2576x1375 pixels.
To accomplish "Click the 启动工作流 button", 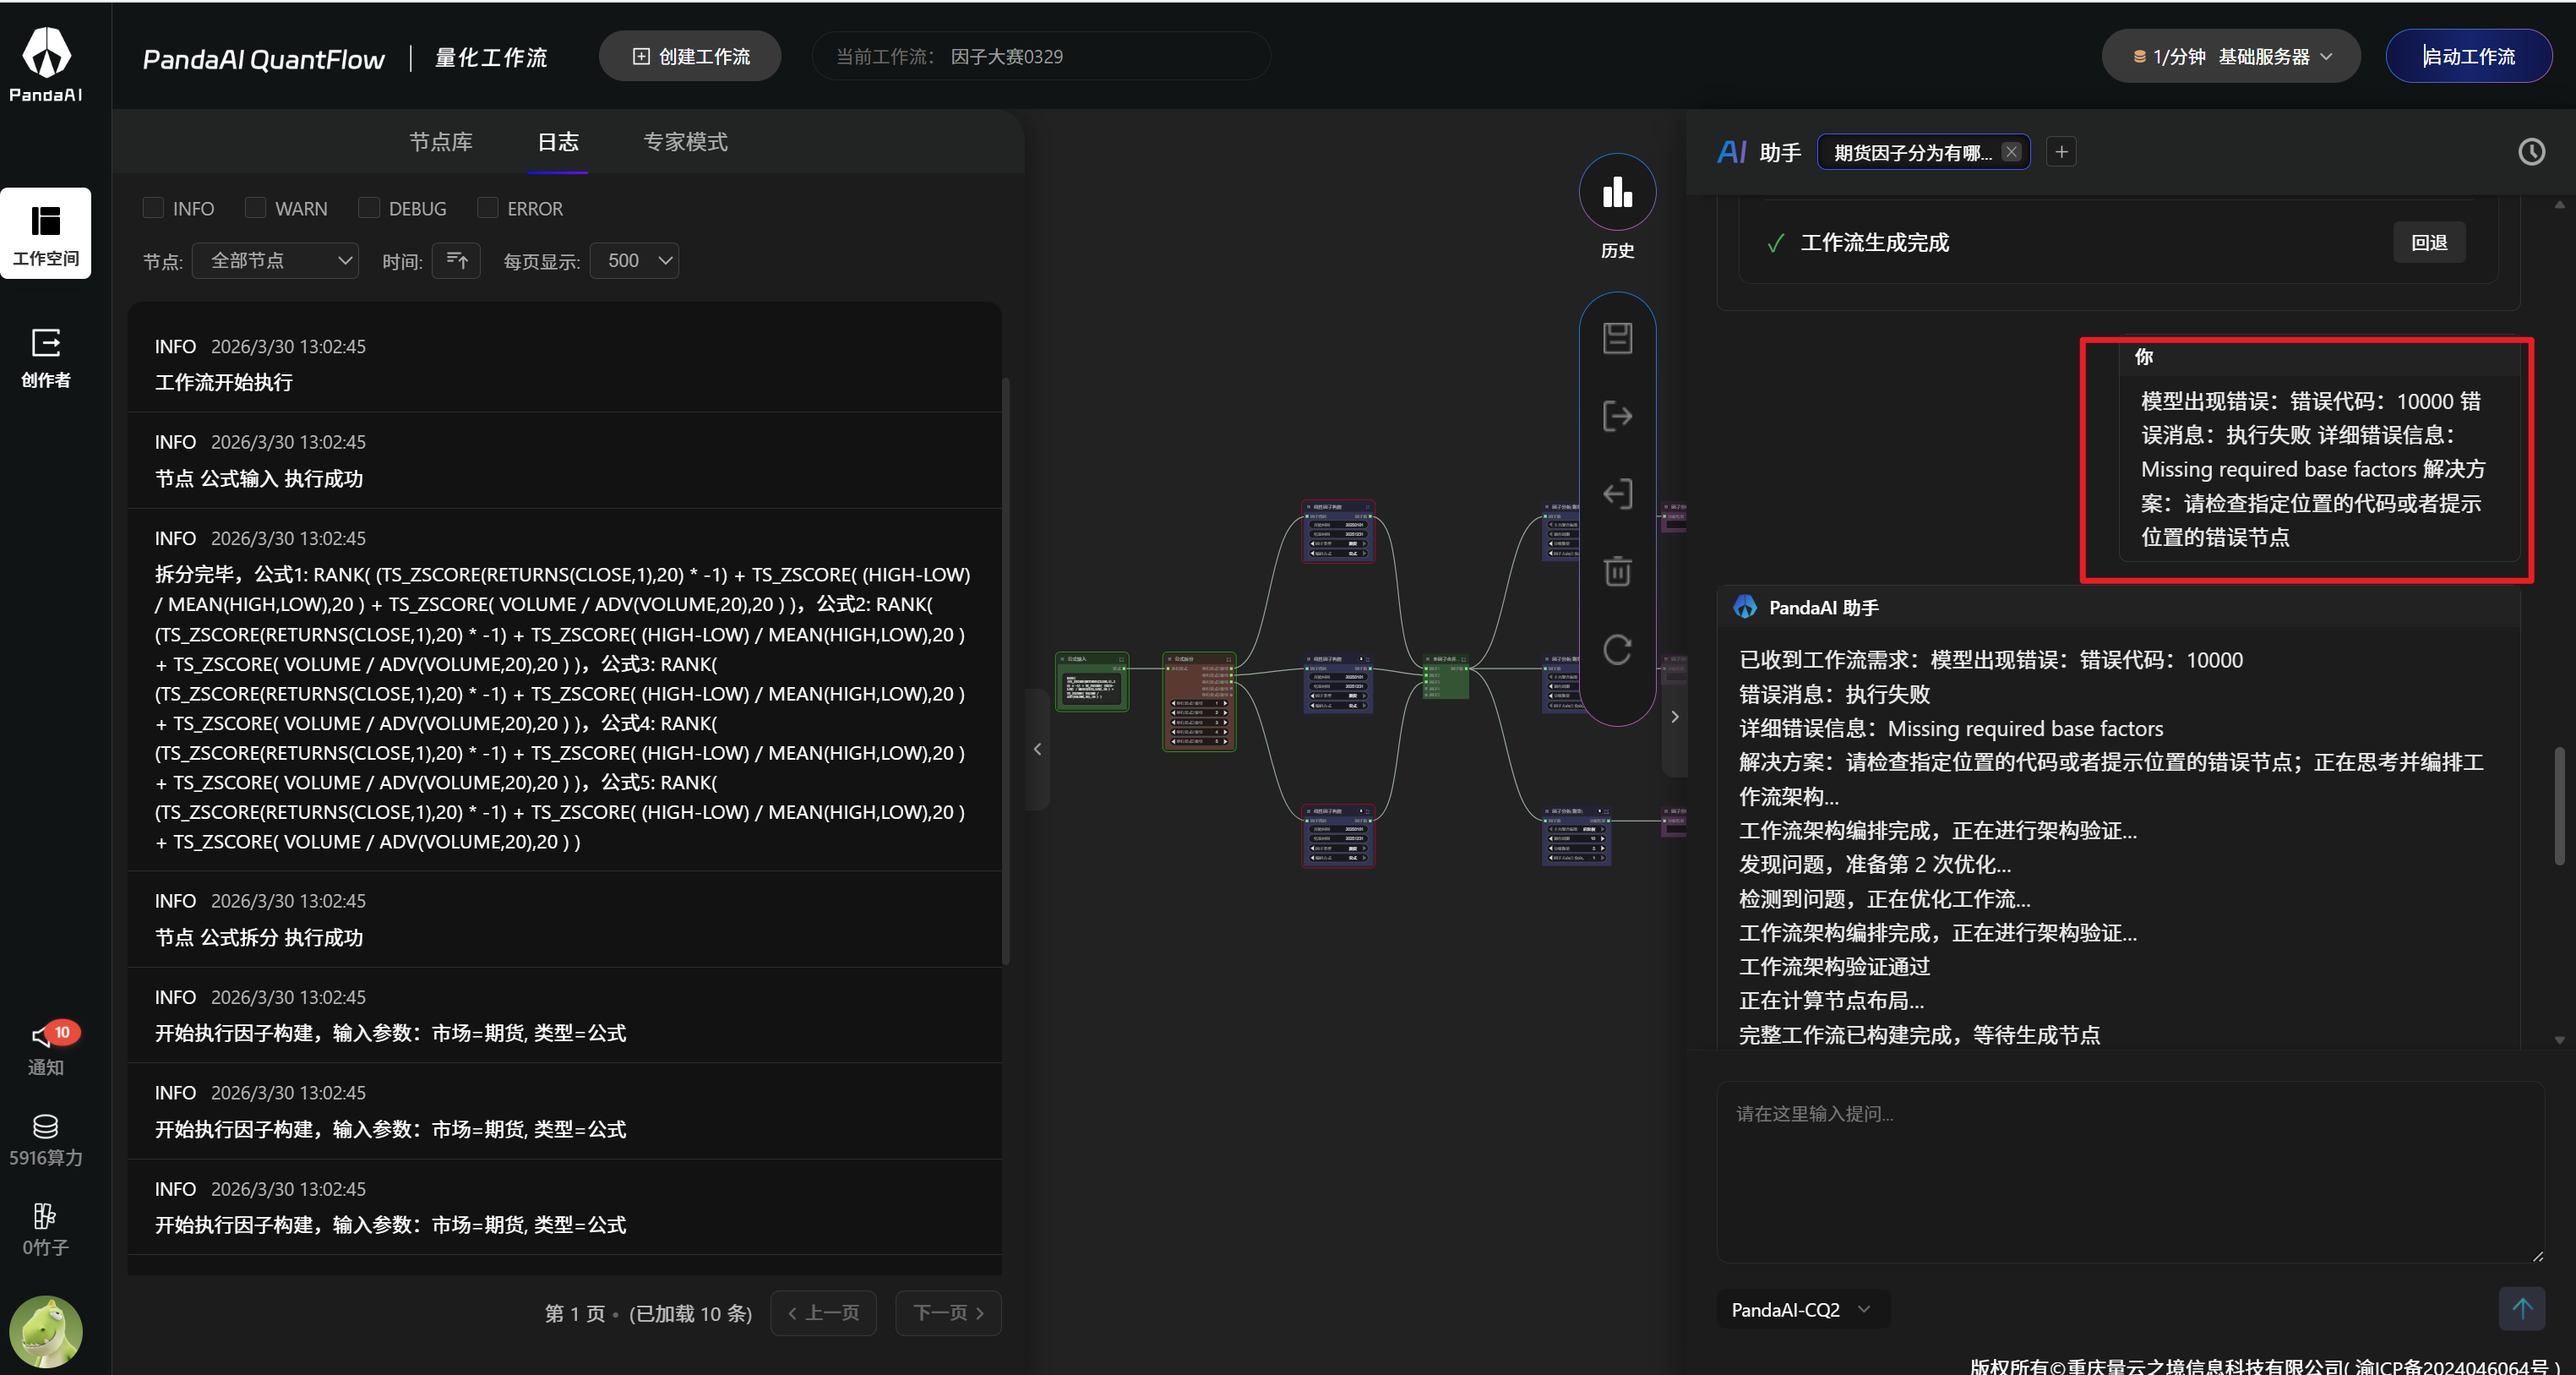I will [x=2467, y=57].
